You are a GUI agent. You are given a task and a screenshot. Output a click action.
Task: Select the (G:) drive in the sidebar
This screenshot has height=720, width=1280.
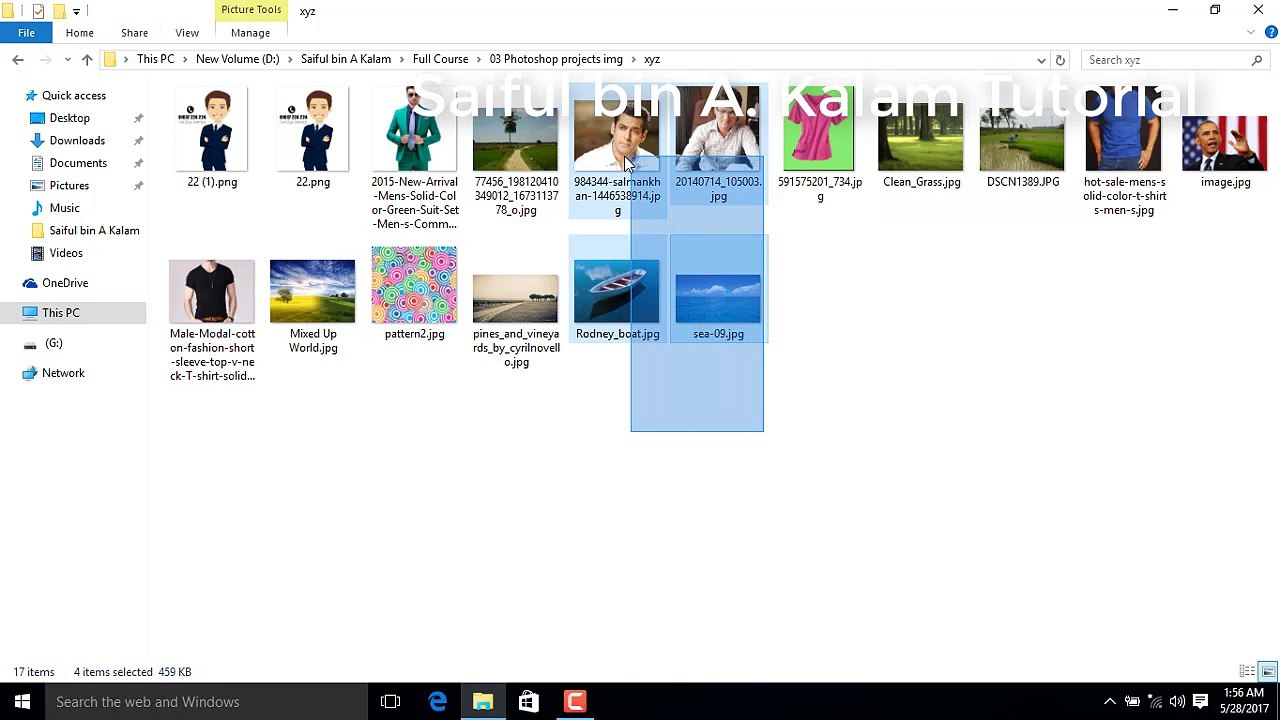click(53, 343)
